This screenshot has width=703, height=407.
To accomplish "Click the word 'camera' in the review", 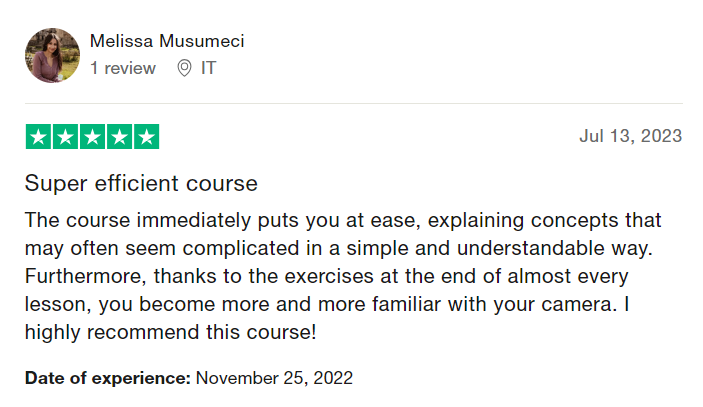I will click(577, 305).
